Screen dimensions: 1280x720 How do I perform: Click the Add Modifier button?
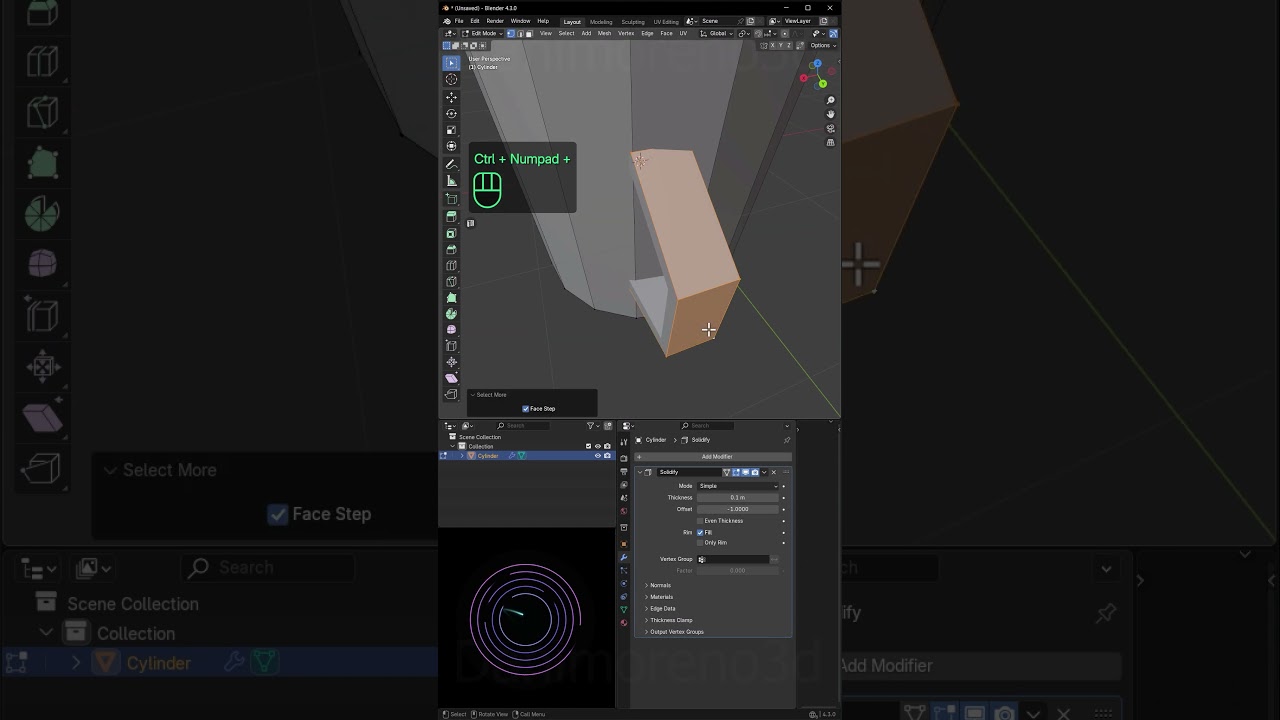point(712,457)
